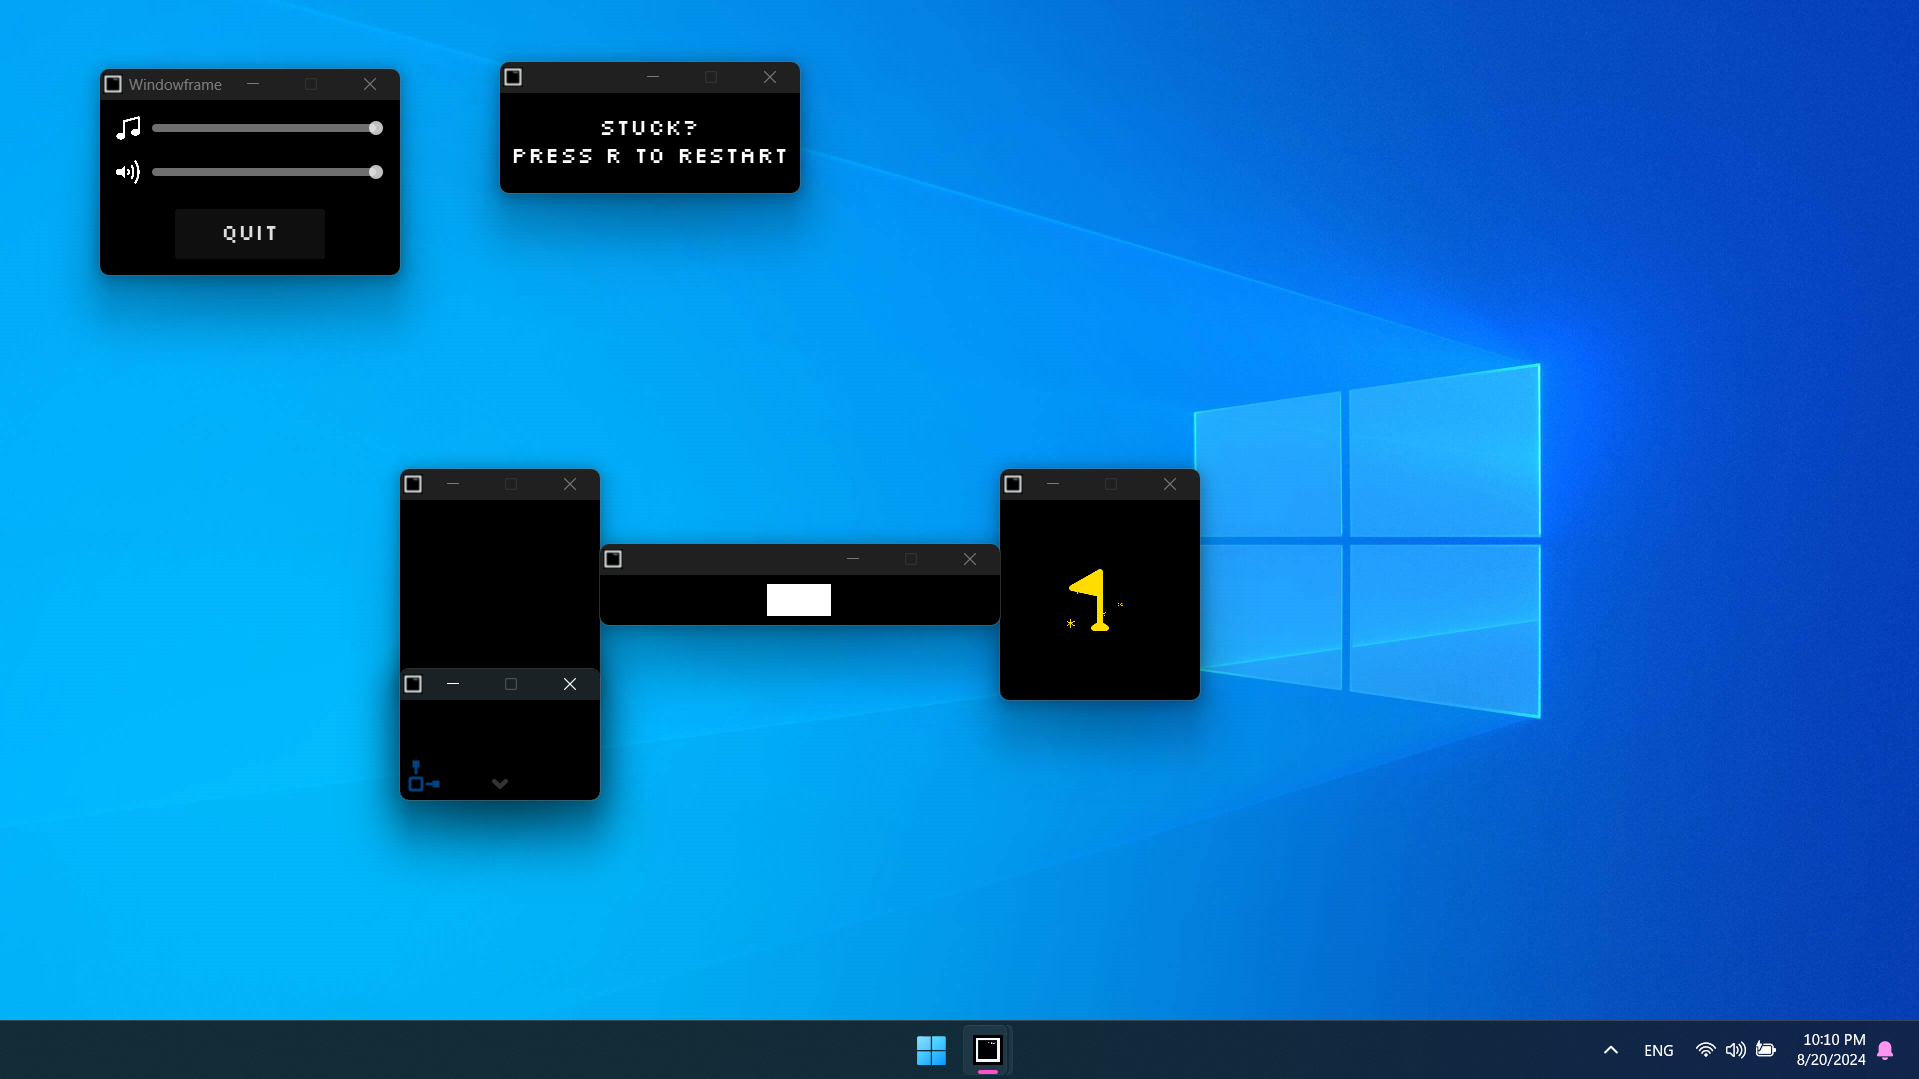Click the gray down chevron in game window
The height and width of the screenshot is (1079, 1919).
coord(500,784)
